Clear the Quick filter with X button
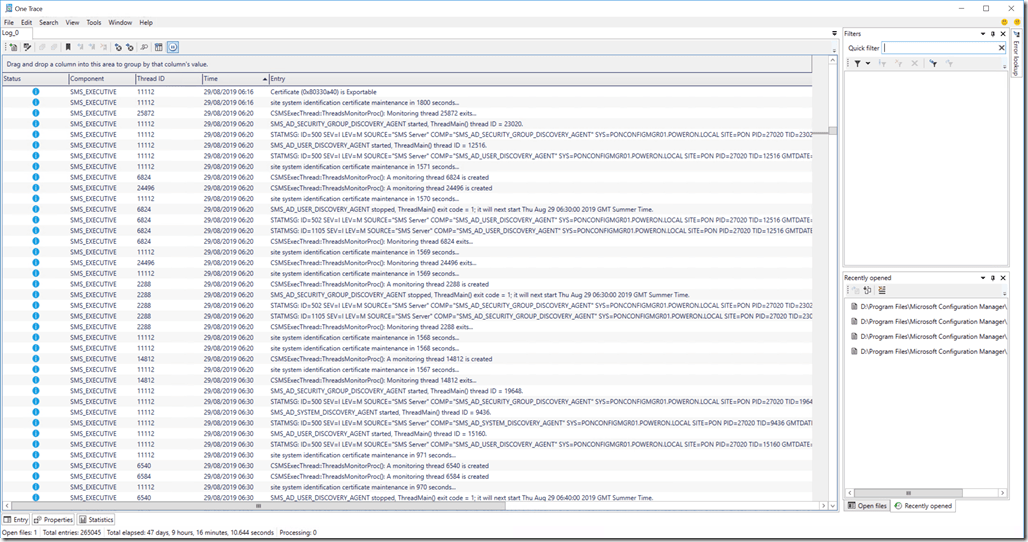 (1001, 47)
